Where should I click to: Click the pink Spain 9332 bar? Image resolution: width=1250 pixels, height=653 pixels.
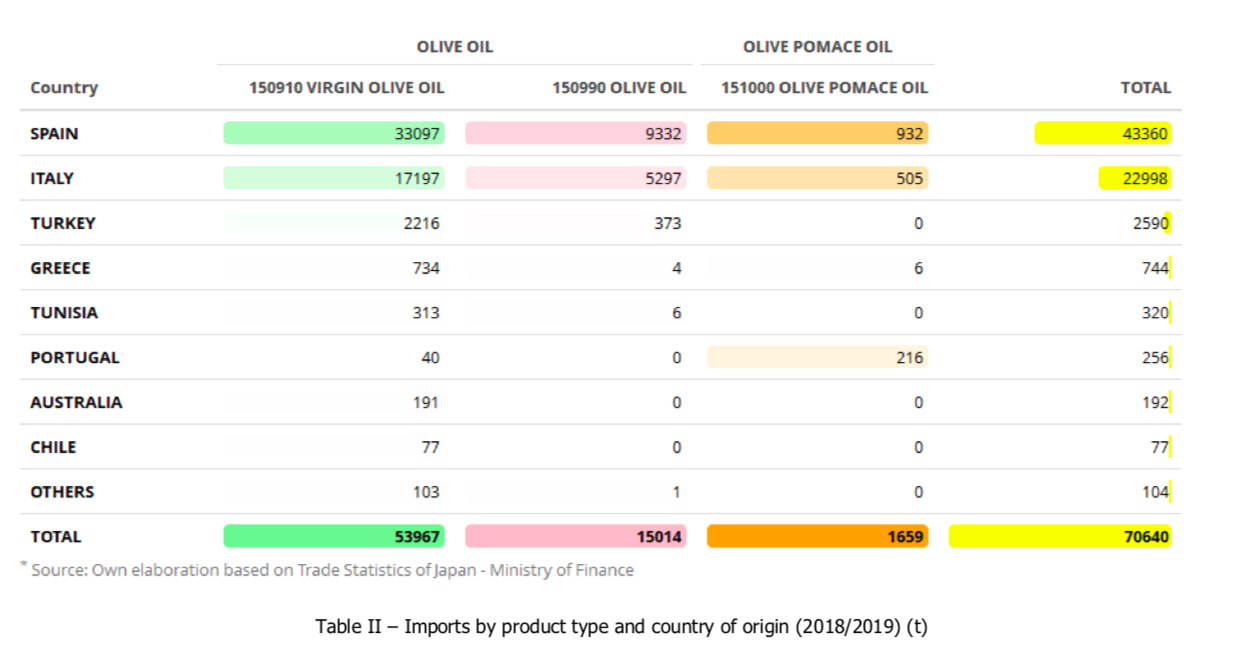point(575,134)
